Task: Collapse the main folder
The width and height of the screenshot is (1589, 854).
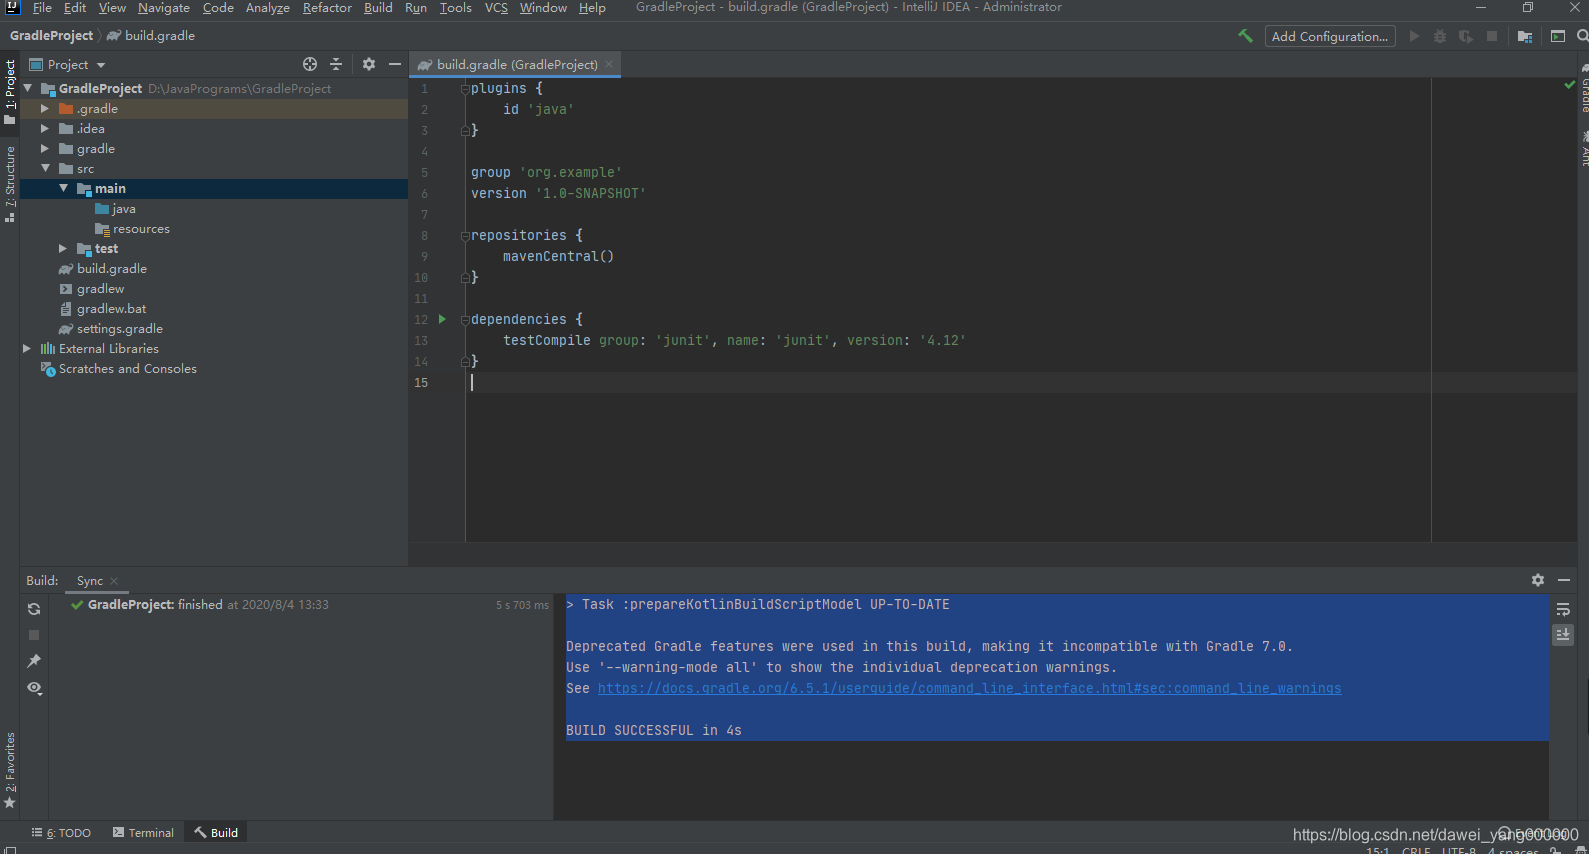Action: coord(63,188)
